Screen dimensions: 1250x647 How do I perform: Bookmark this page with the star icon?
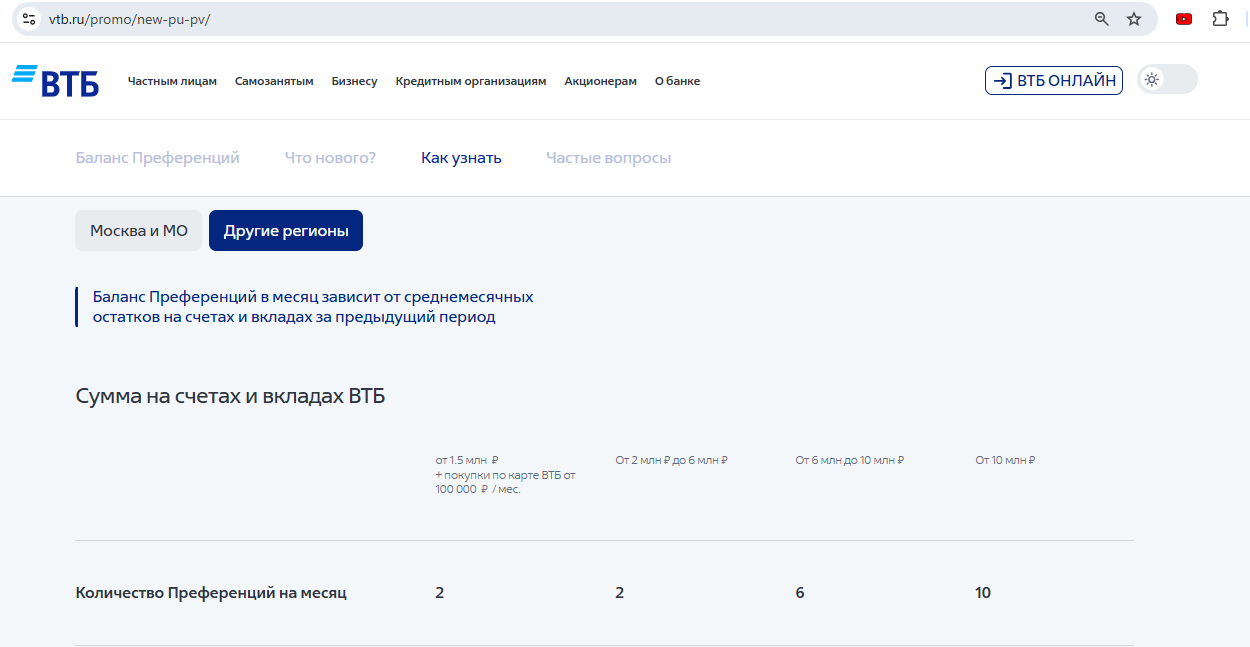click(1134, 19)
